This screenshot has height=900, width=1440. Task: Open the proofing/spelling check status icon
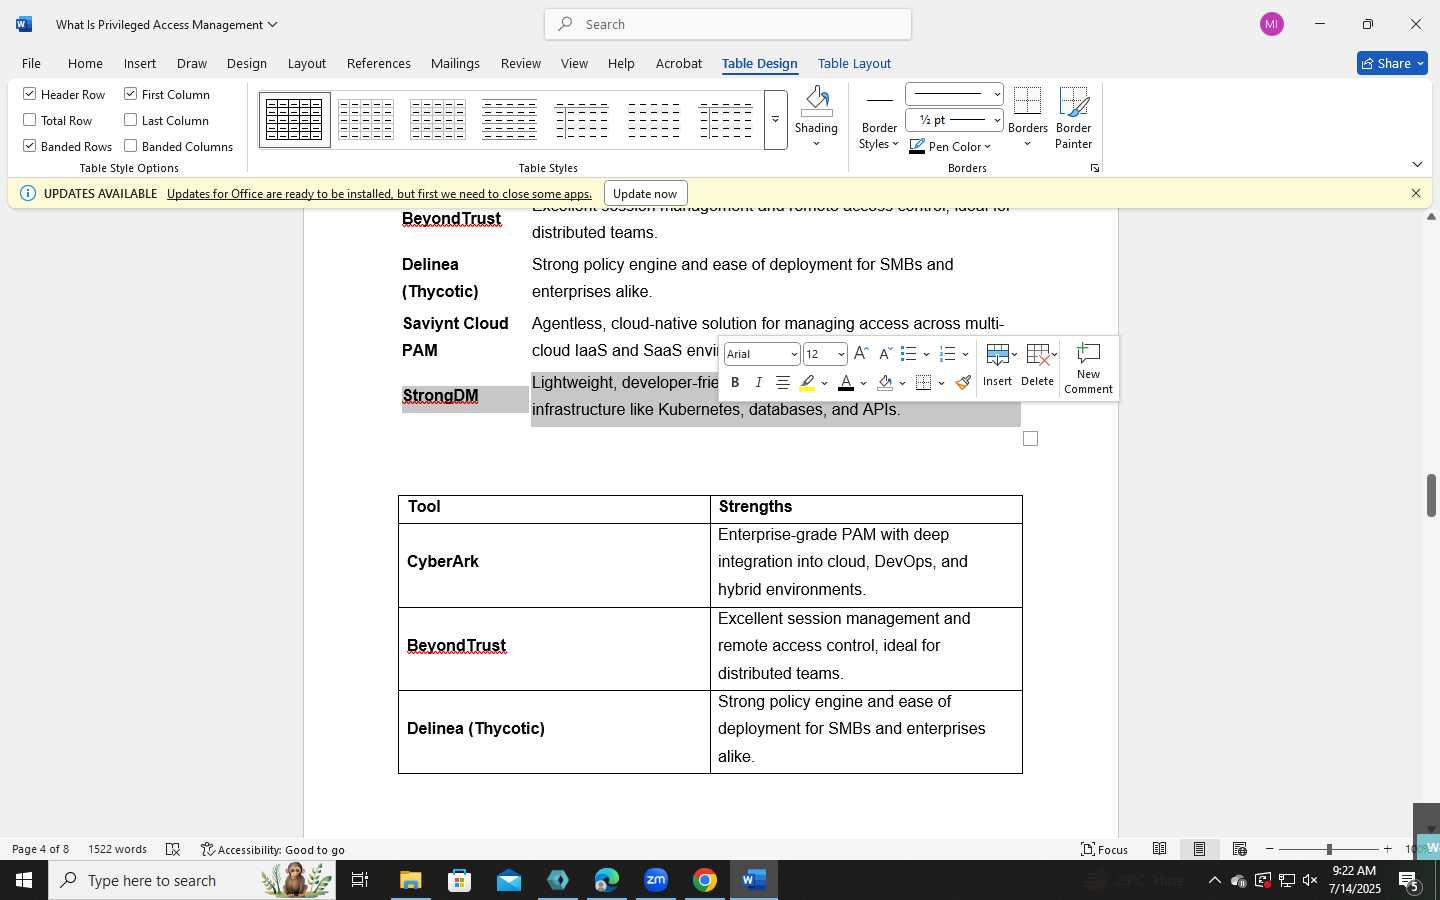pyautogui.click(x=173, y=849)
